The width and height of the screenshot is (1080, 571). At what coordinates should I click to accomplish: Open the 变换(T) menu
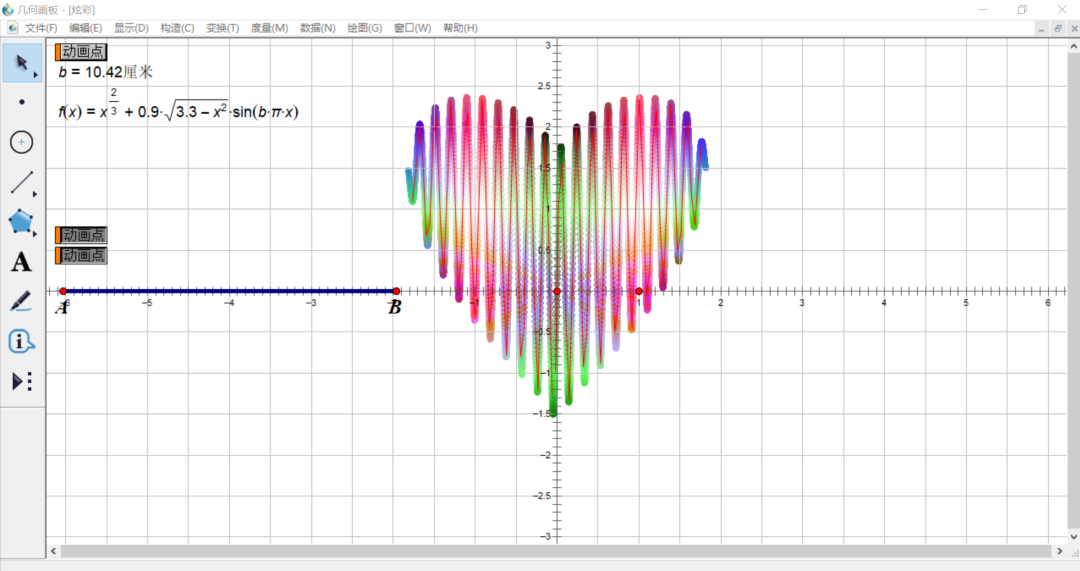(222, 28)
